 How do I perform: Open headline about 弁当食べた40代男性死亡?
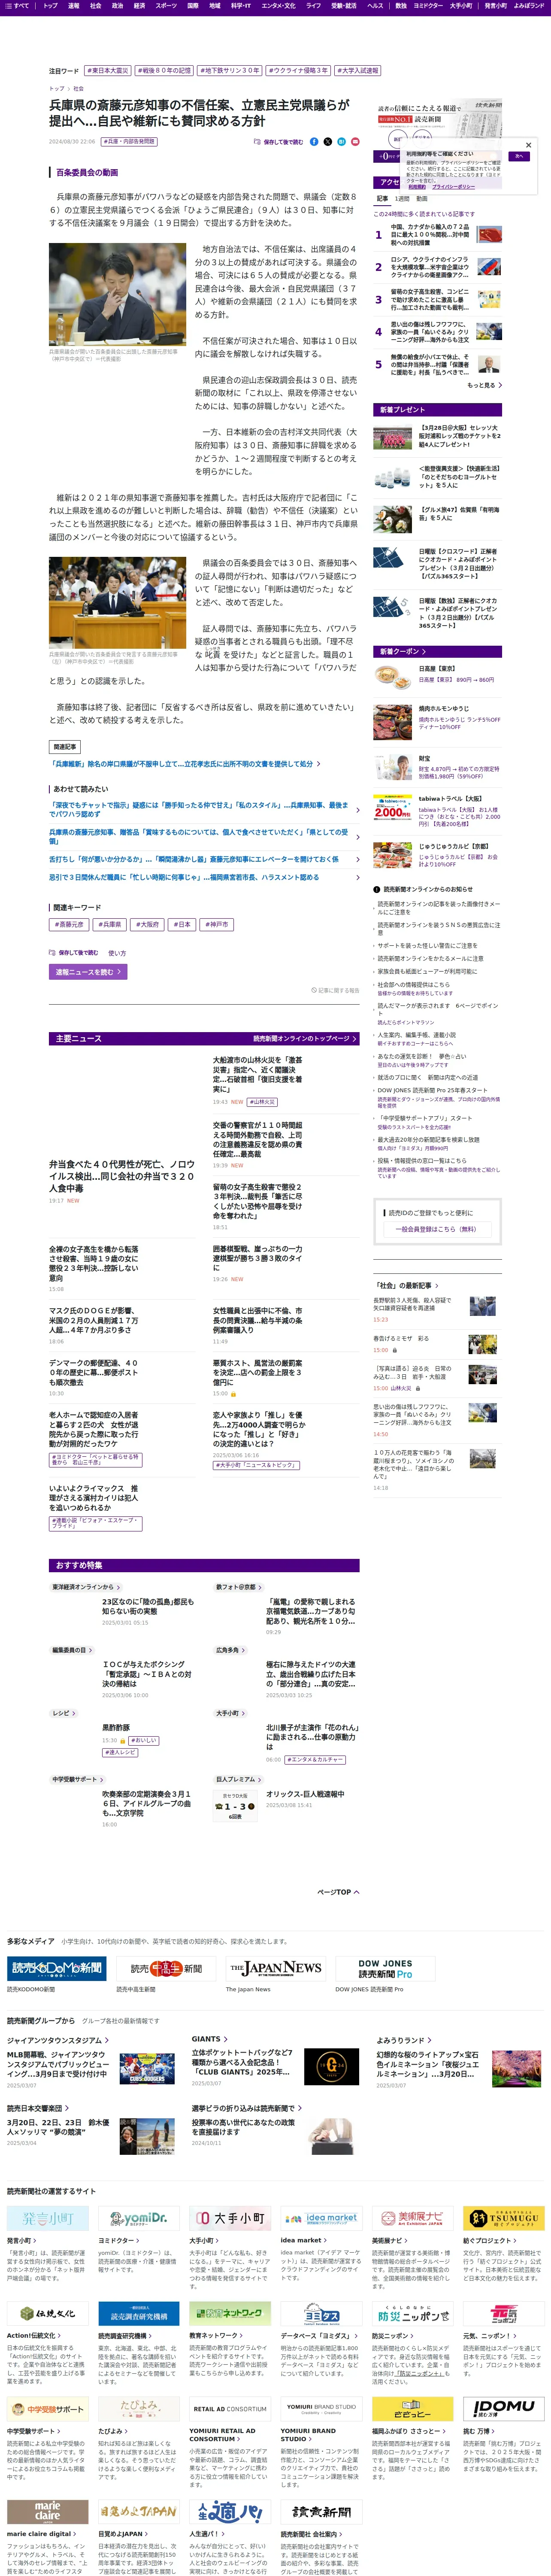click(x=122, y=1176)
